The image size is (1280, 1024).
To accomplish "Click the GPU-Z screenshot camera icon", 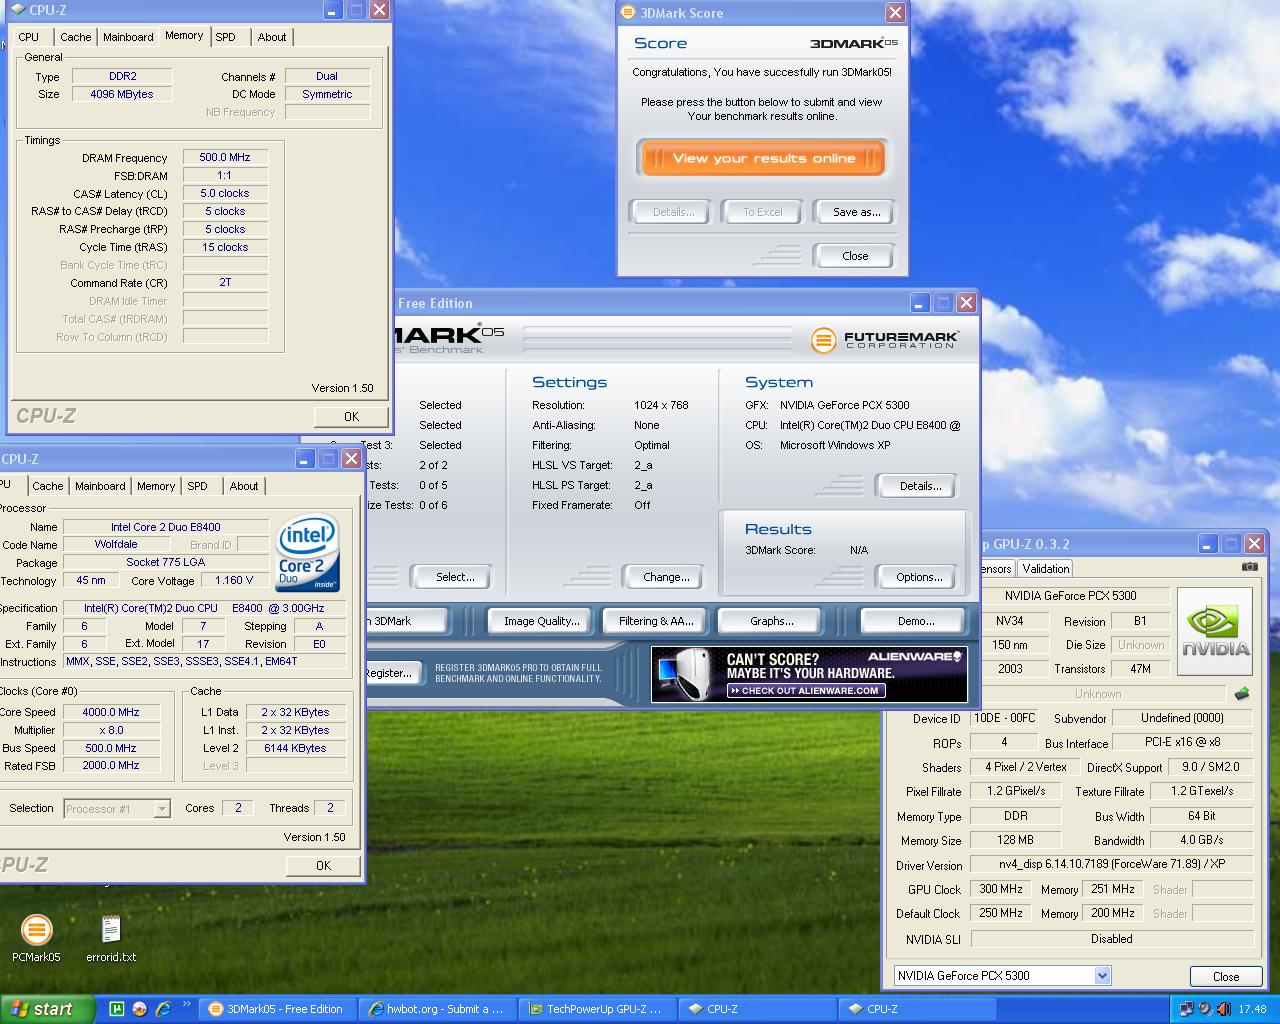I will coord(1249,567).
